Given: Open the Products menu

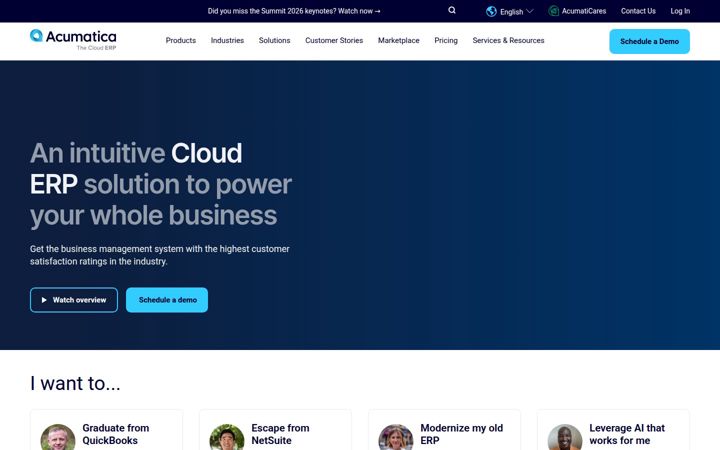Looking at the screenshot, I should pos(180,40).
